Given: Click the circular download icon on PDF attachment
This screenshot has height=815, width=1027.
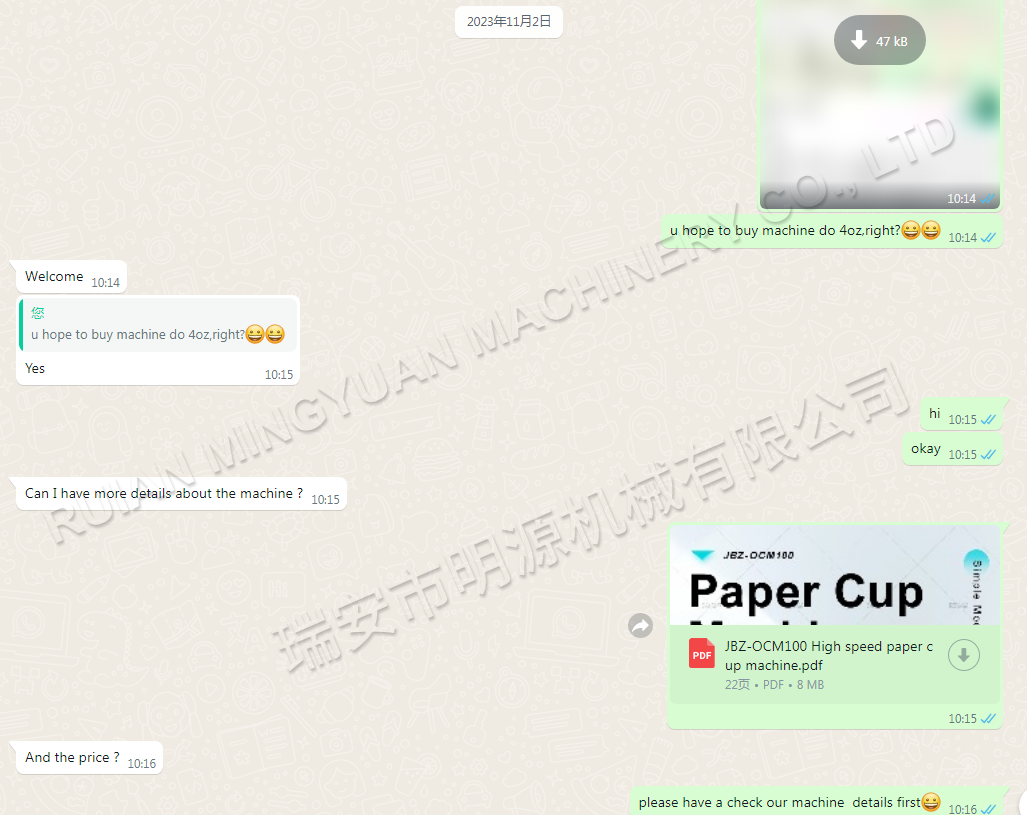Looking at the screenshot, I should 963,655.
